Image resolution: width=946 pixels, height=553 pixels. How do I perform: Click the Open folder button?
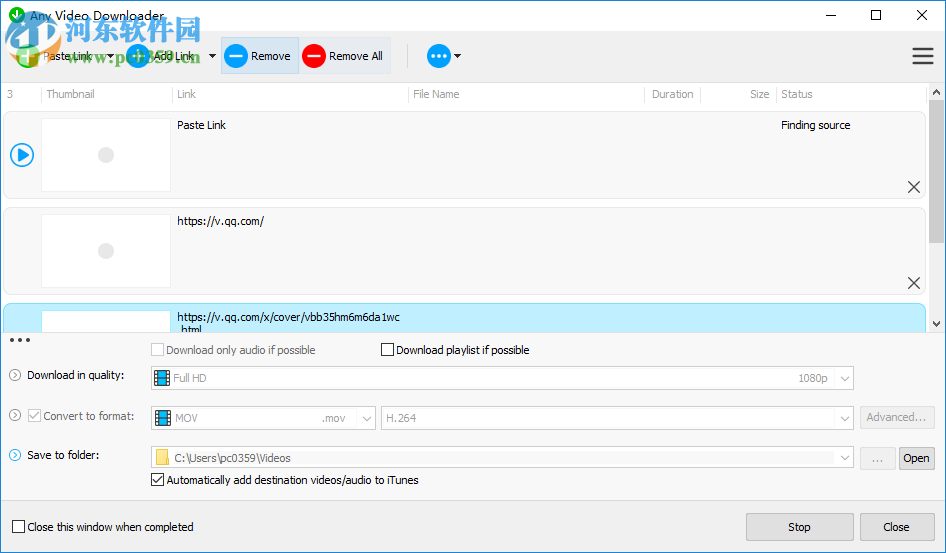(916, 458)
